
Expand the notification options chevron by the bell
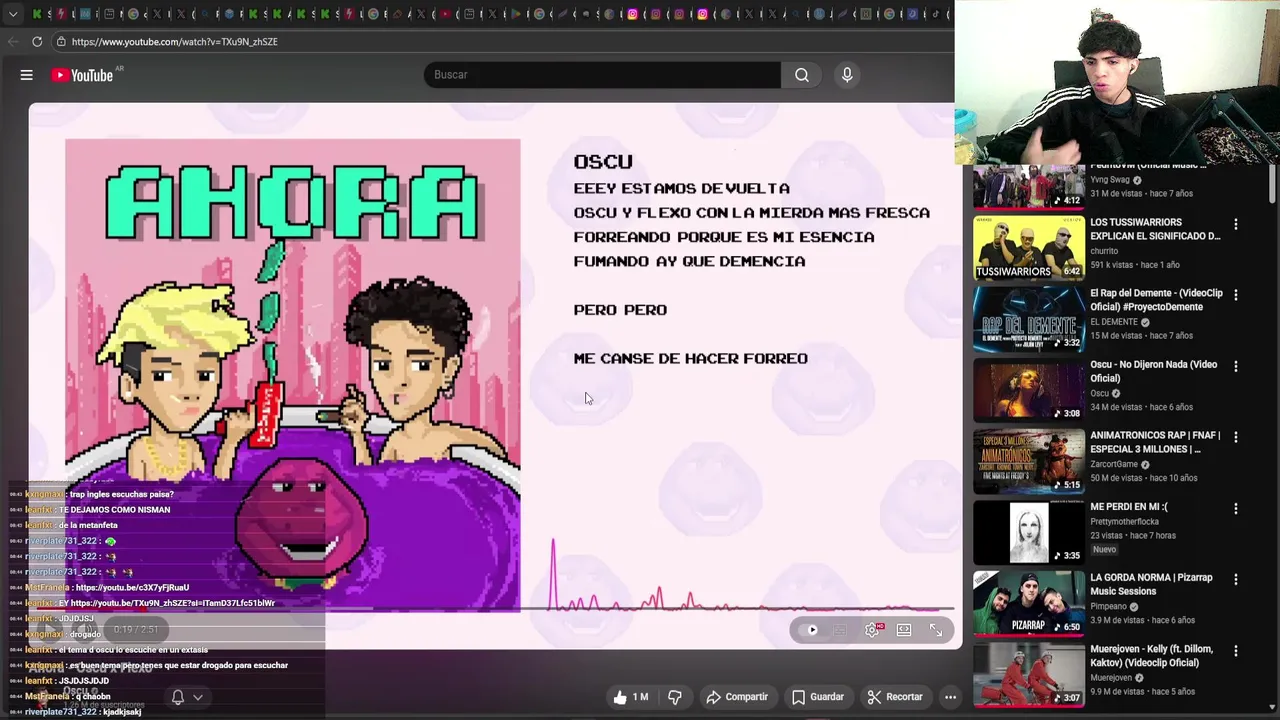(198, 697)
